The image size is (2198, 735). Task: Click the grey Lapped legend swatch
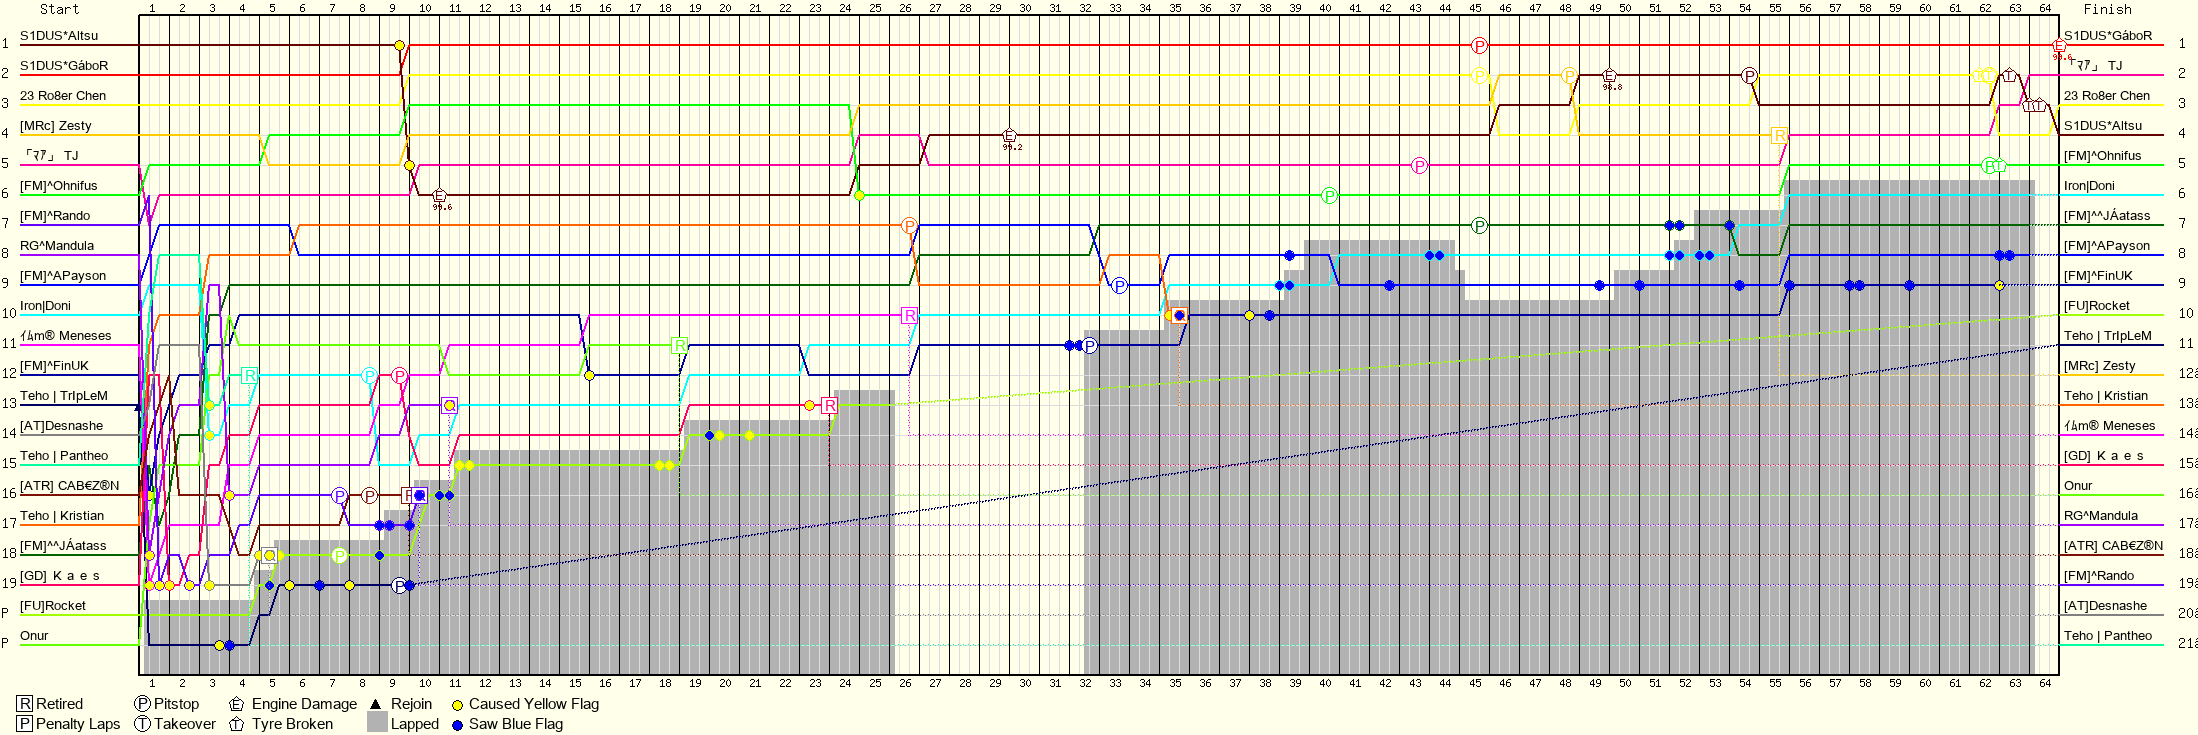(x=377, y=722)
